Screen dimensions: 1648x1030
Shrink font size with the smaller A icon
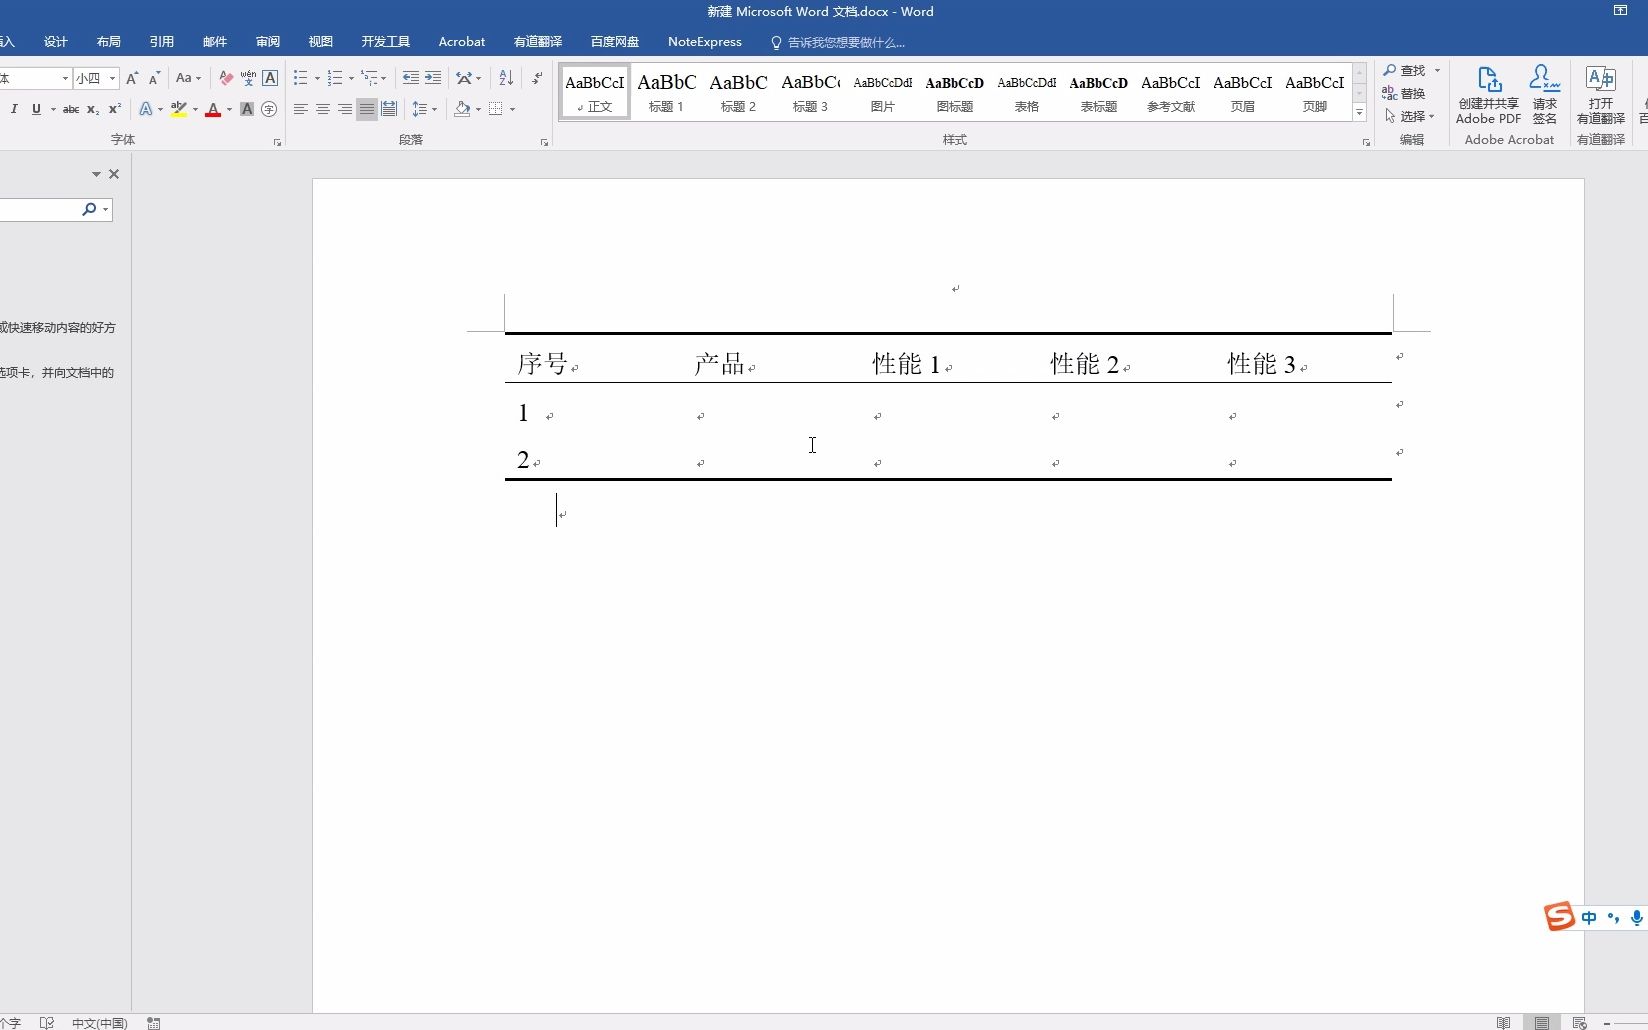(154, 78)
